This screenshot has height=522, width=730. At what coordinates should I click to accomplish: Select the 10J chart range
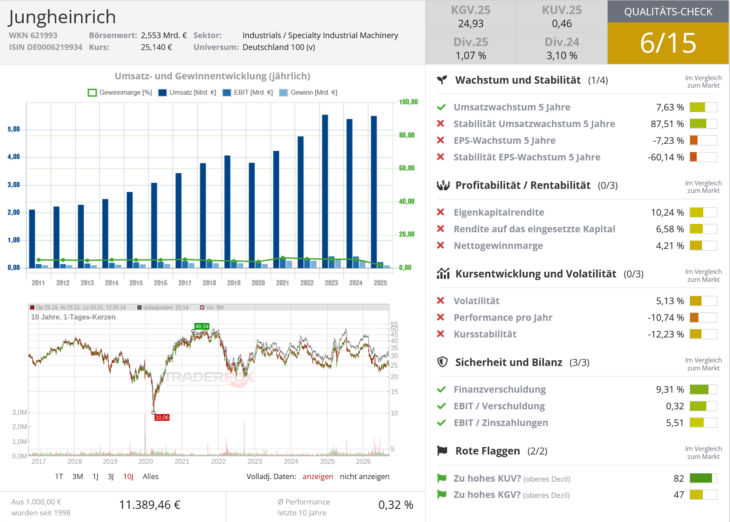pos(128,476)
